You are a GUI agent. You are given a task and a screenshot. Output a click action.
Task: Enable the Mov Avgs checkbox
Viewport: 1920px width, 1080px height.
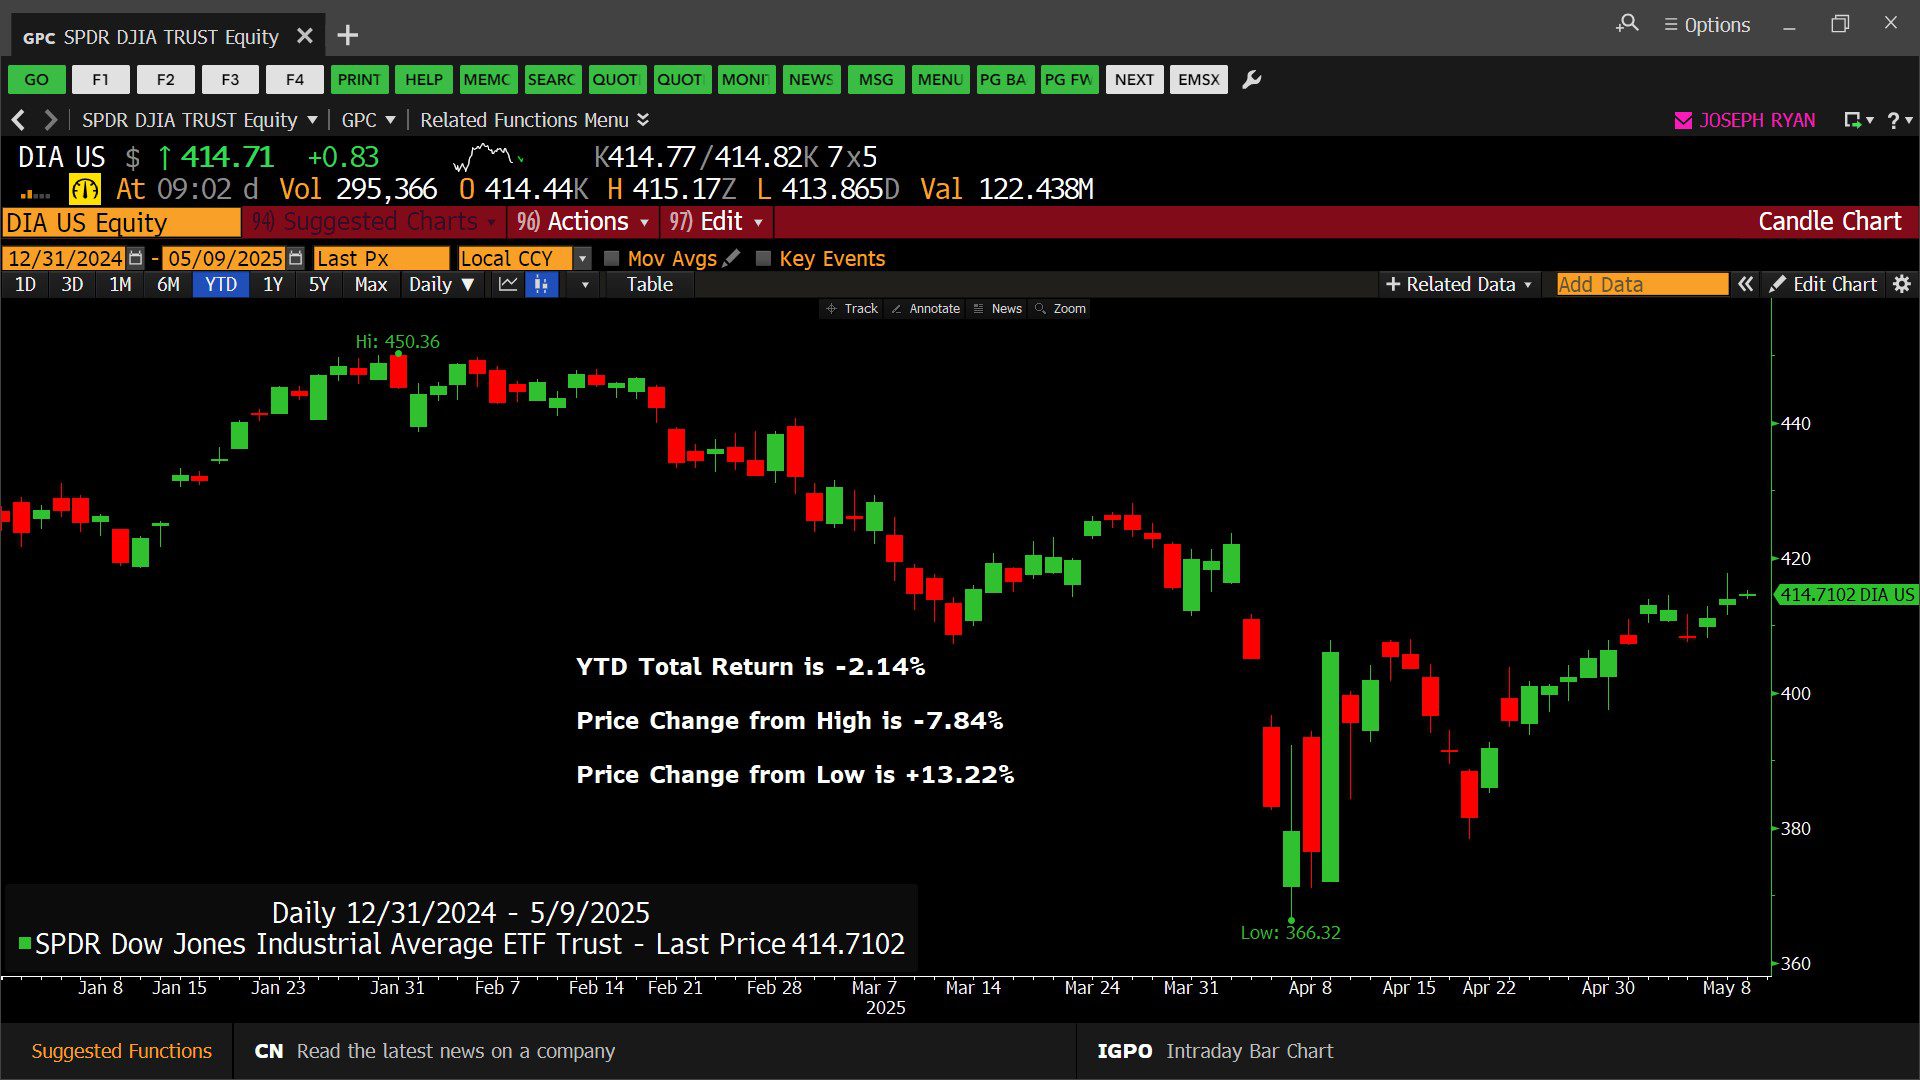pos(612,258)
